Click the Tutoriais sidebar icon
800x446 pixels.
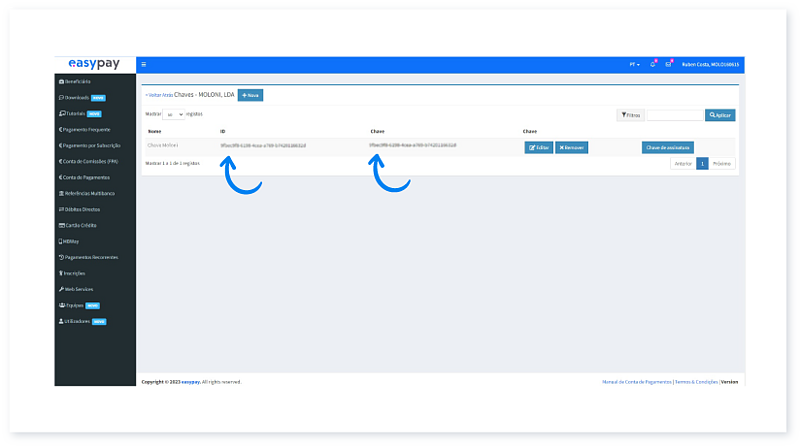click(x=62, y=113)
